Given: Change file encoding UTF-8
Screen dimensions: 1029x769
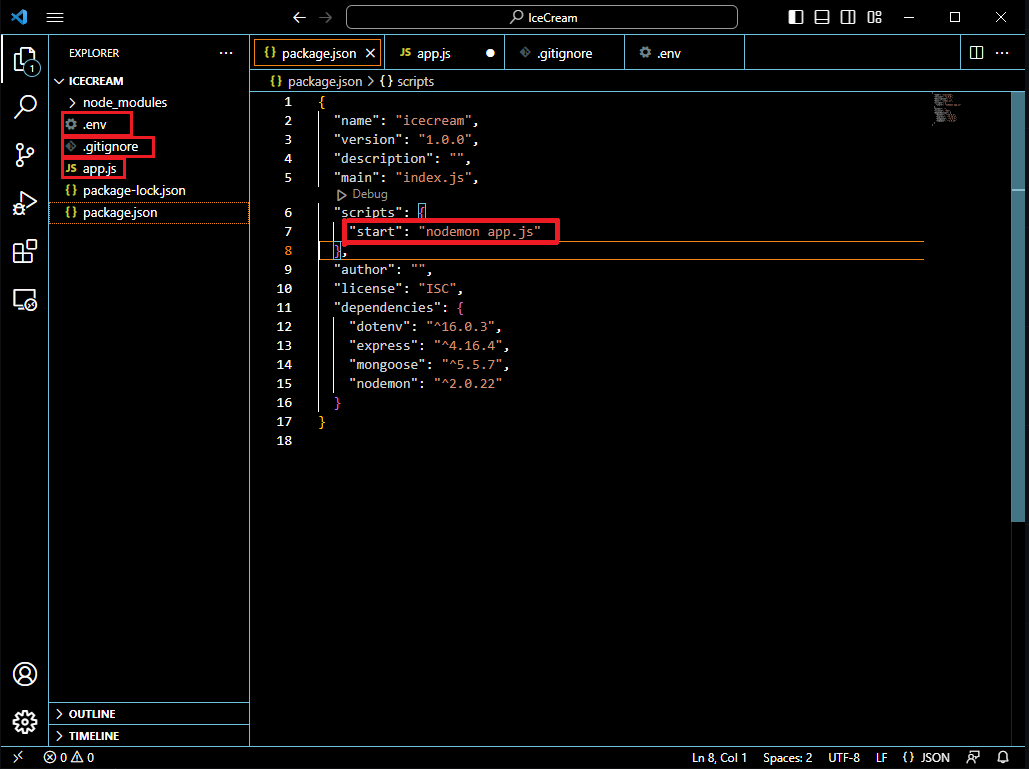Looking at the screenshot, I should pos(844,758).
